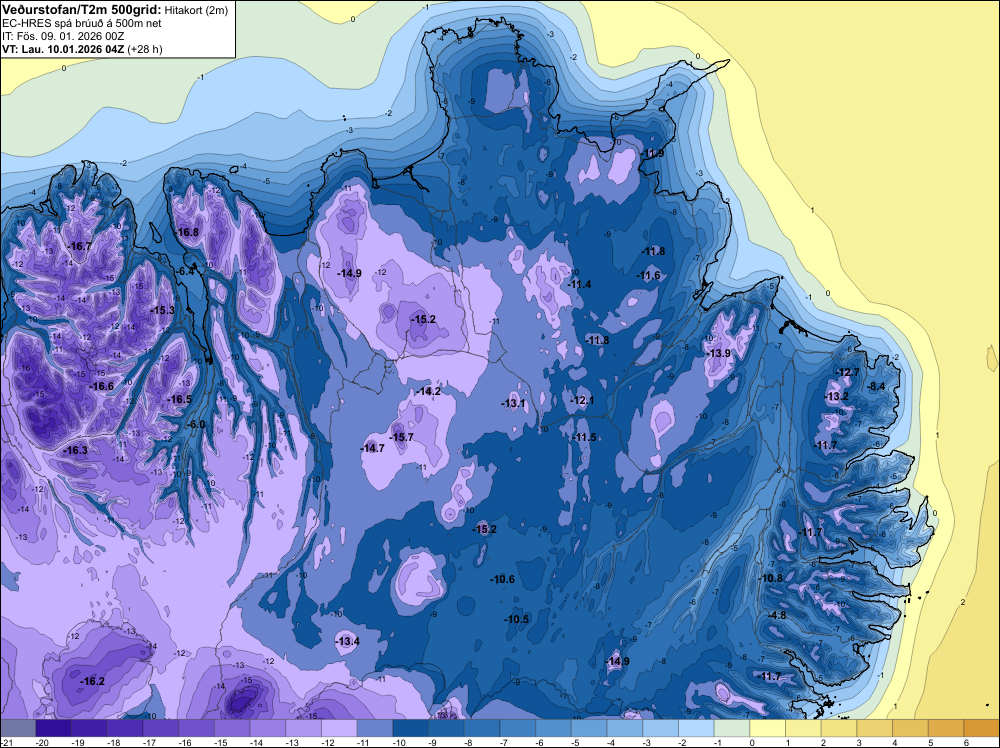The height and width of the screenshot is (748, 1000).
Task: Click the '-14.7' temperature label
Action: click(x=373, y=448)
